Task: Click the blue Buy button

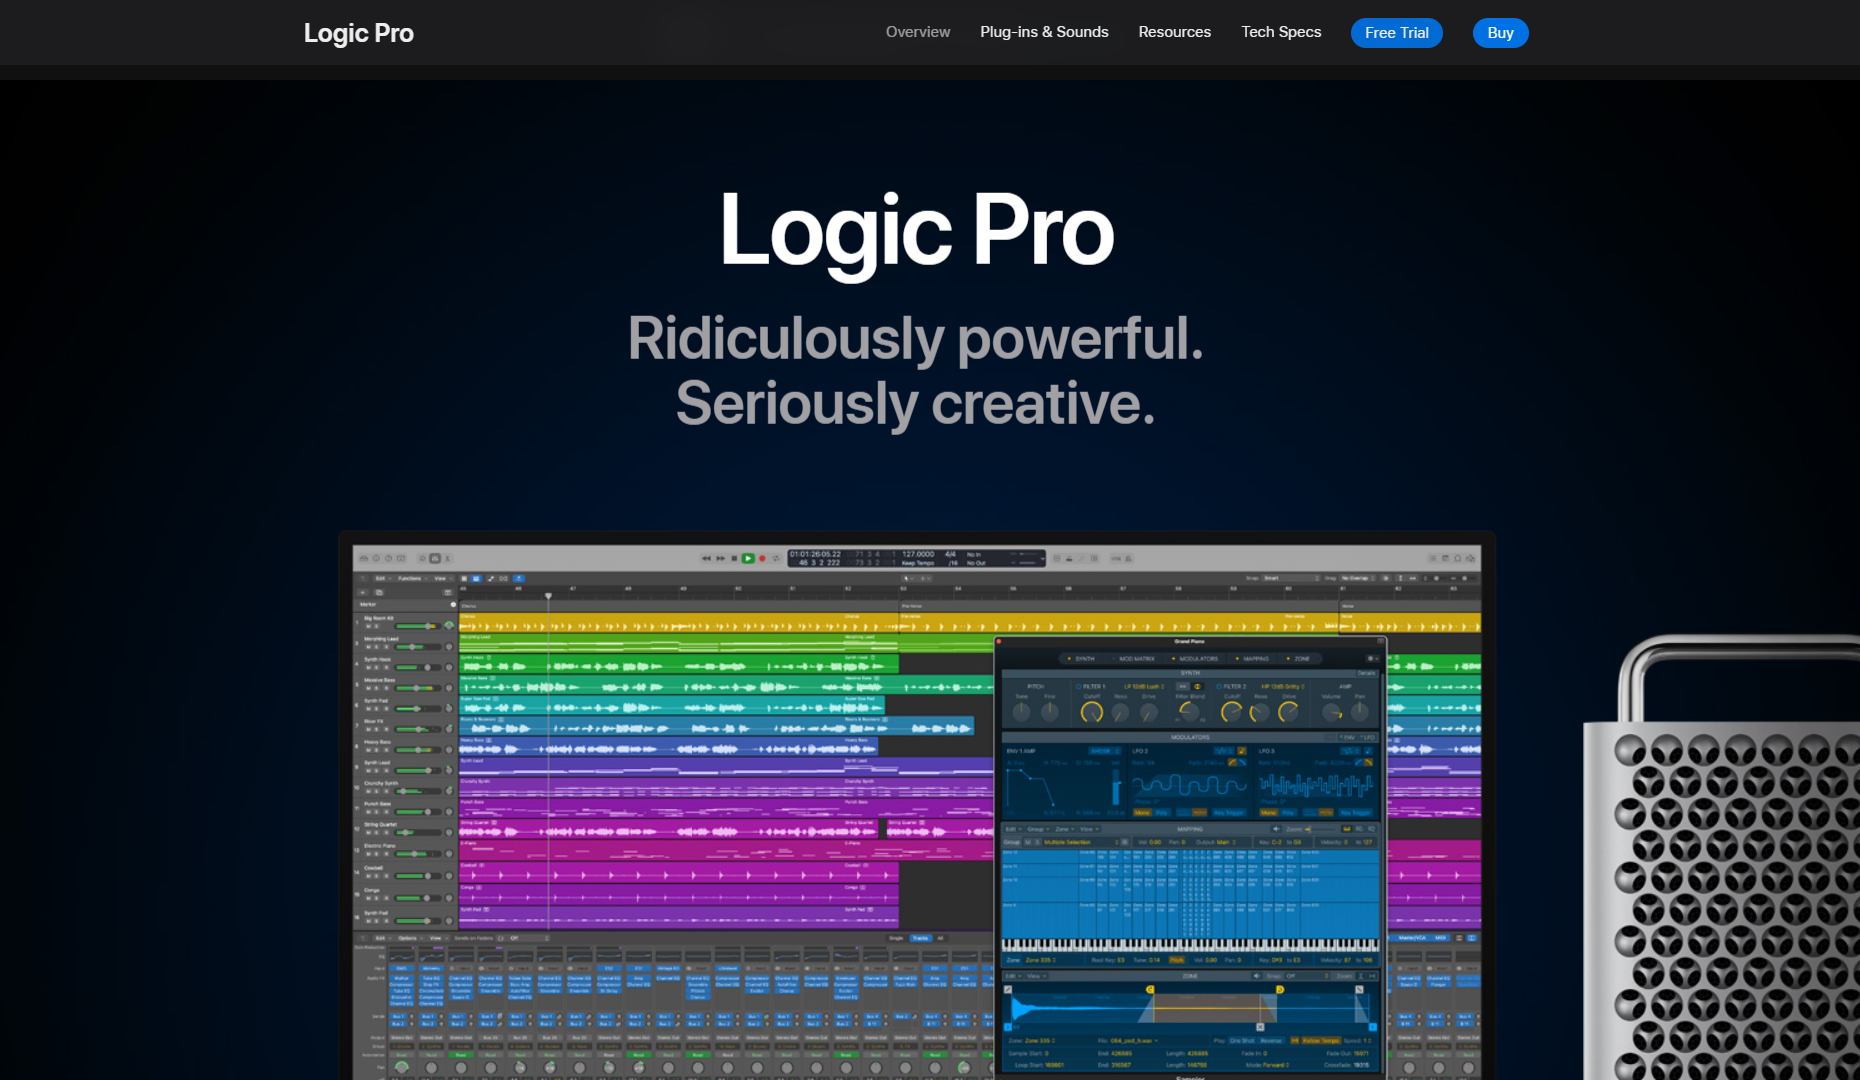Action: pyautogui.click(x=1500, y=33)
